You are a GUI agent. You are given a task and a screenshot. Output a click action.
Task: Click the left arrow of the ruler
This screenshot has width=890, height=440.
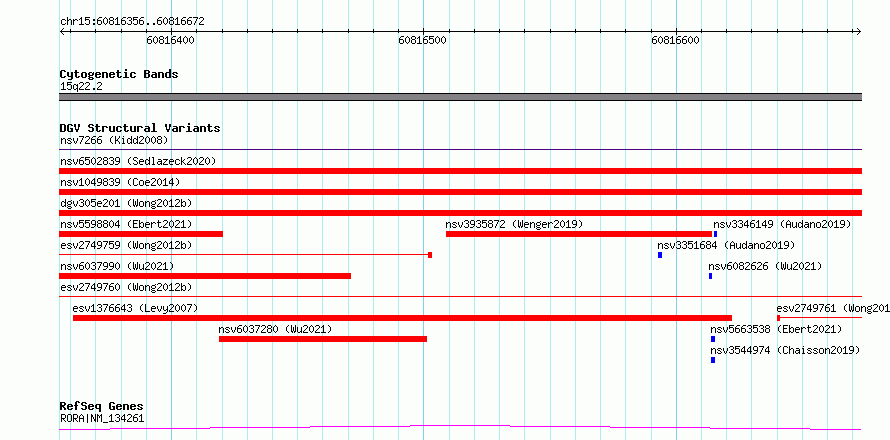[62, 31]
